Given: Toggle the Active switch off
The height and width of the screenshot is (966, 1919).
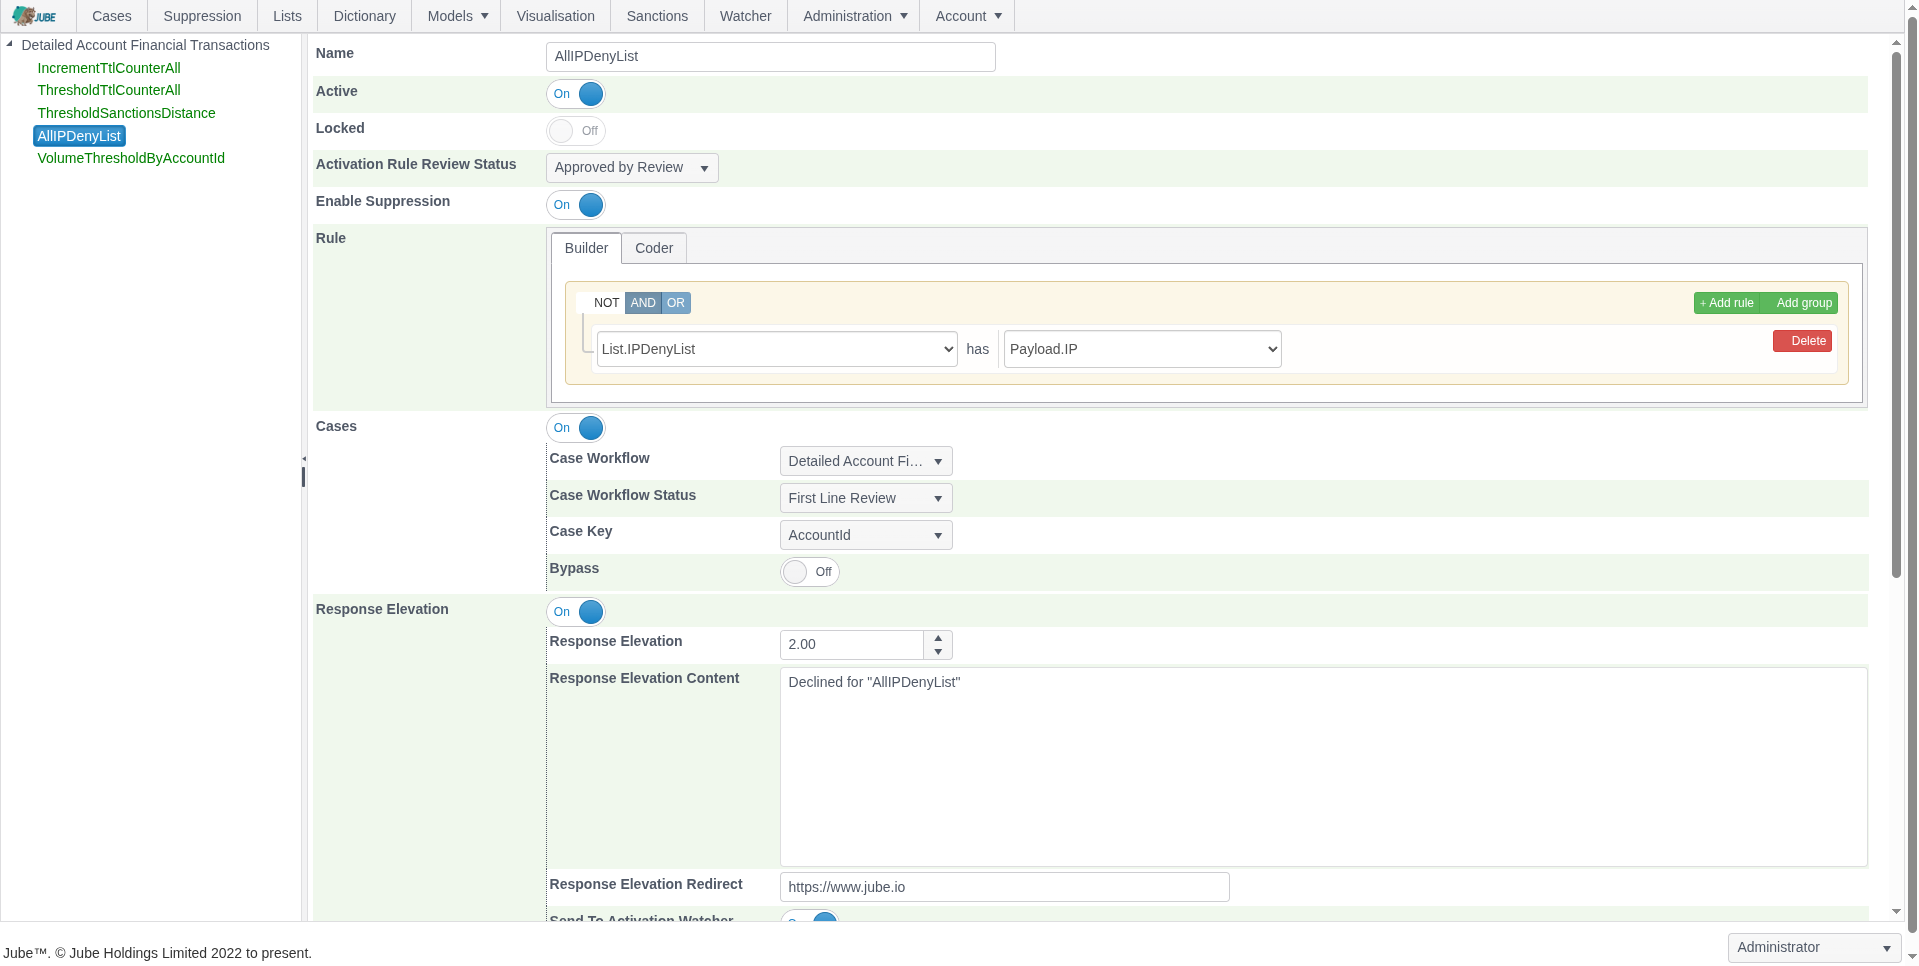Looking at the screenshot, I should click(x=576, y=94).
